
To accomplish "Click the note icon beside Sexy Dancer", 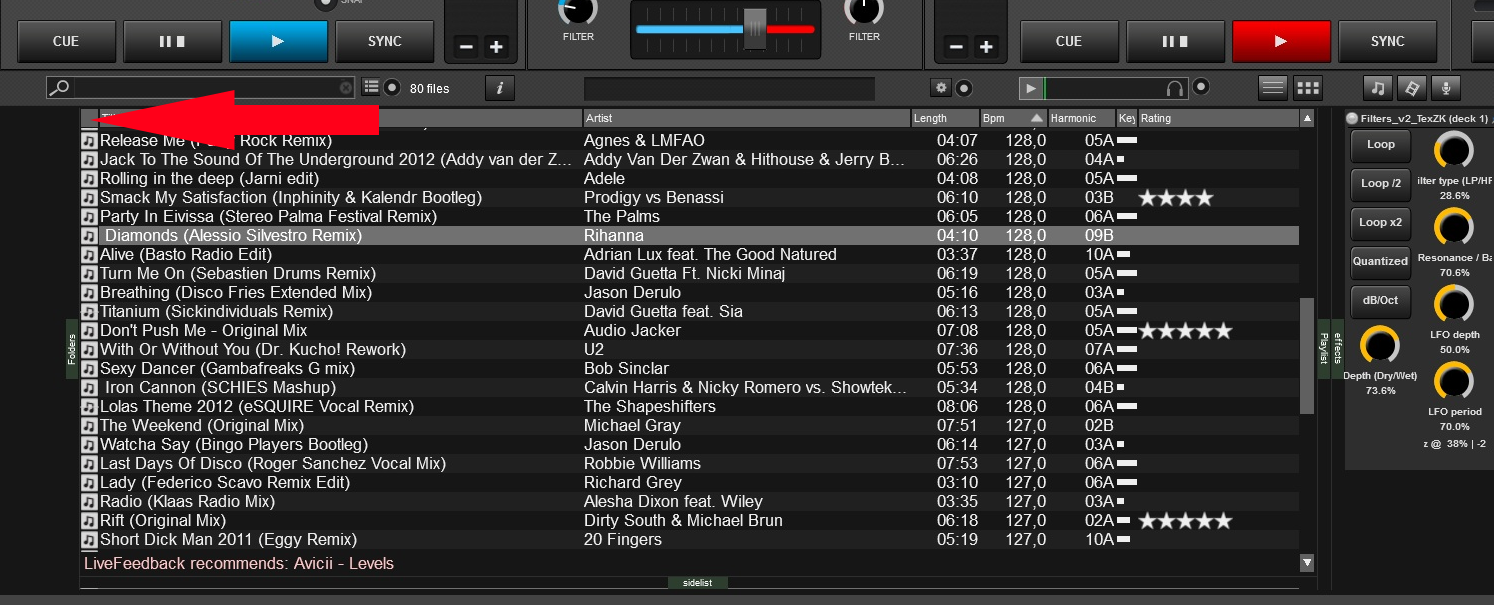I will 89,369.
